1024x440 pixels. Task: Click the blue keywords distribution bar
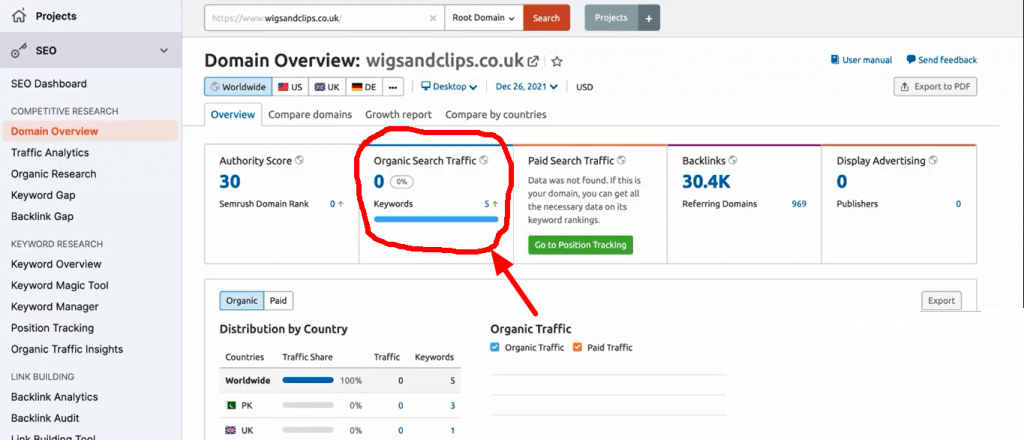tap(436, 219)
